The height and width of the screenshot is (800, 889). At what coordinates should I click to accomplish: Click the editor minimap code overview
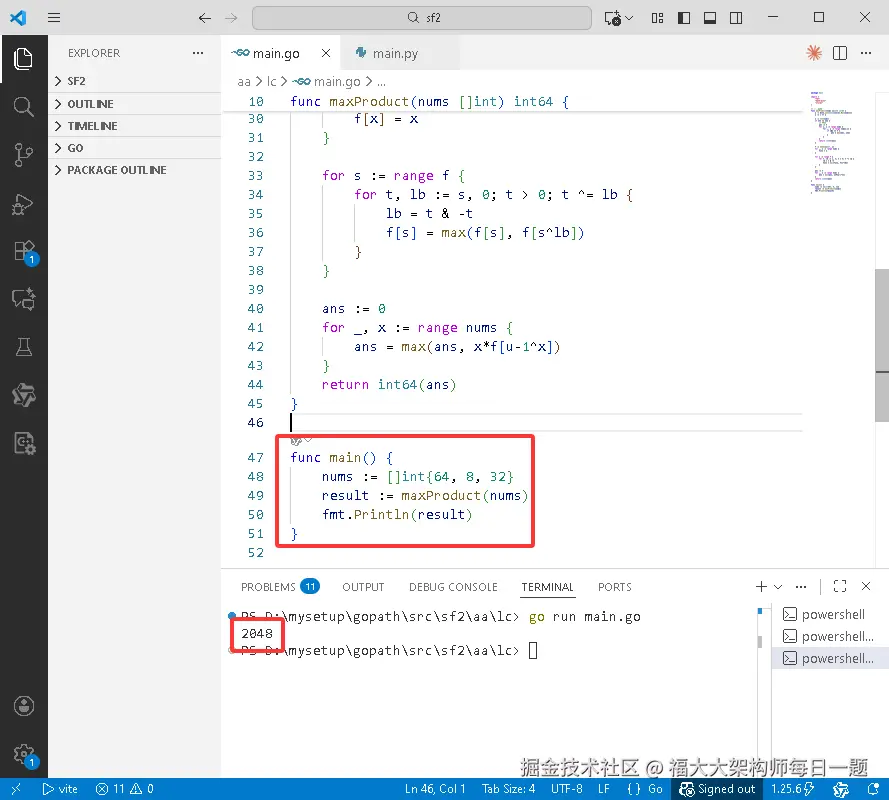(x=832, y=142)
